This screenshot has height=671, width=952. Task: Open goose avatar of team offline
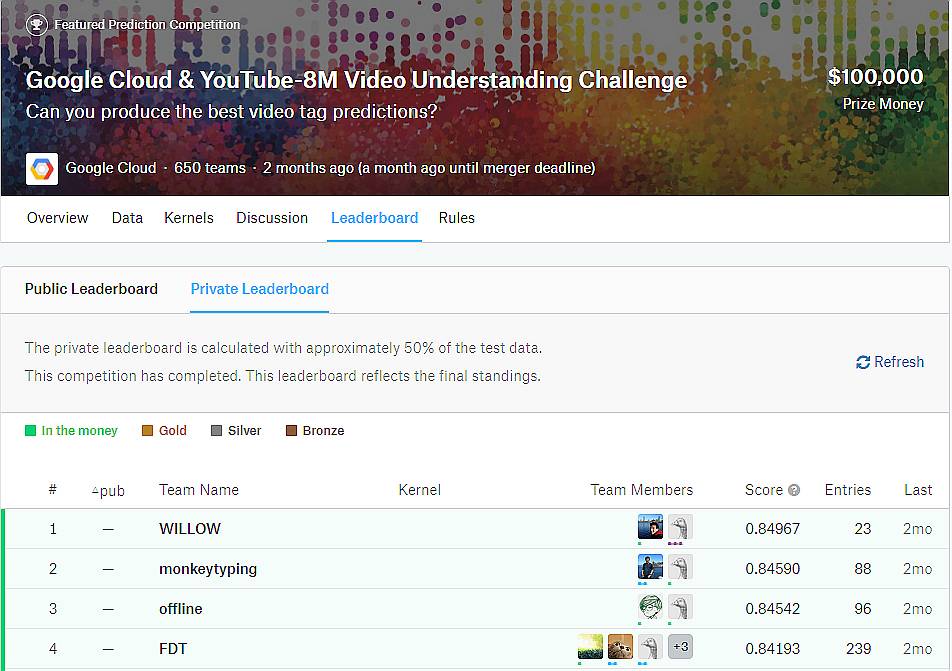tap(680, 607)
